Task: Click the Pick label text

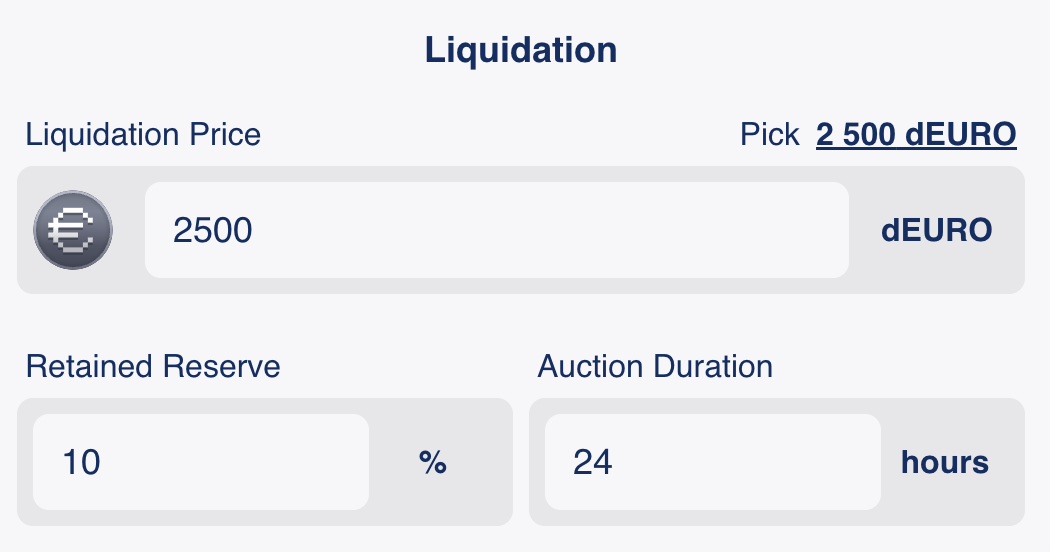Action: [x=769, y=134]
